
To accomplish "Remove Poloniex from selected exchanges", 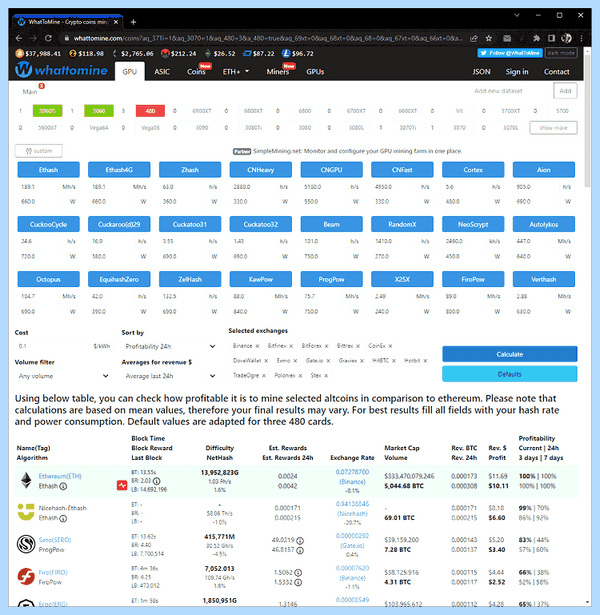I will coord(300,376).
